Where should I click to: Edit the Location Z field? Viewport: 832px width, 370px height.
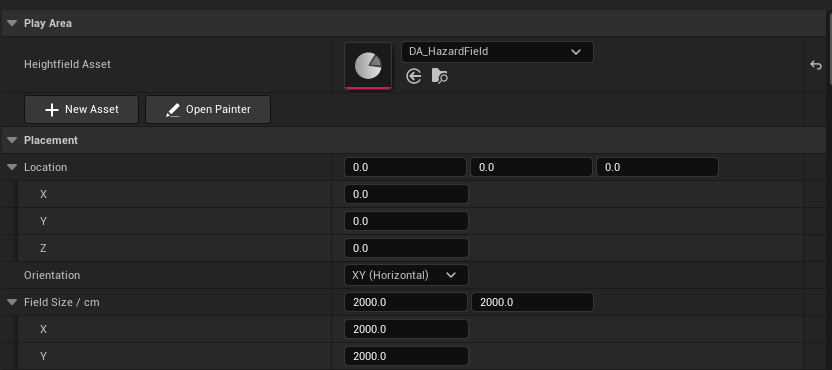point(406,248)
